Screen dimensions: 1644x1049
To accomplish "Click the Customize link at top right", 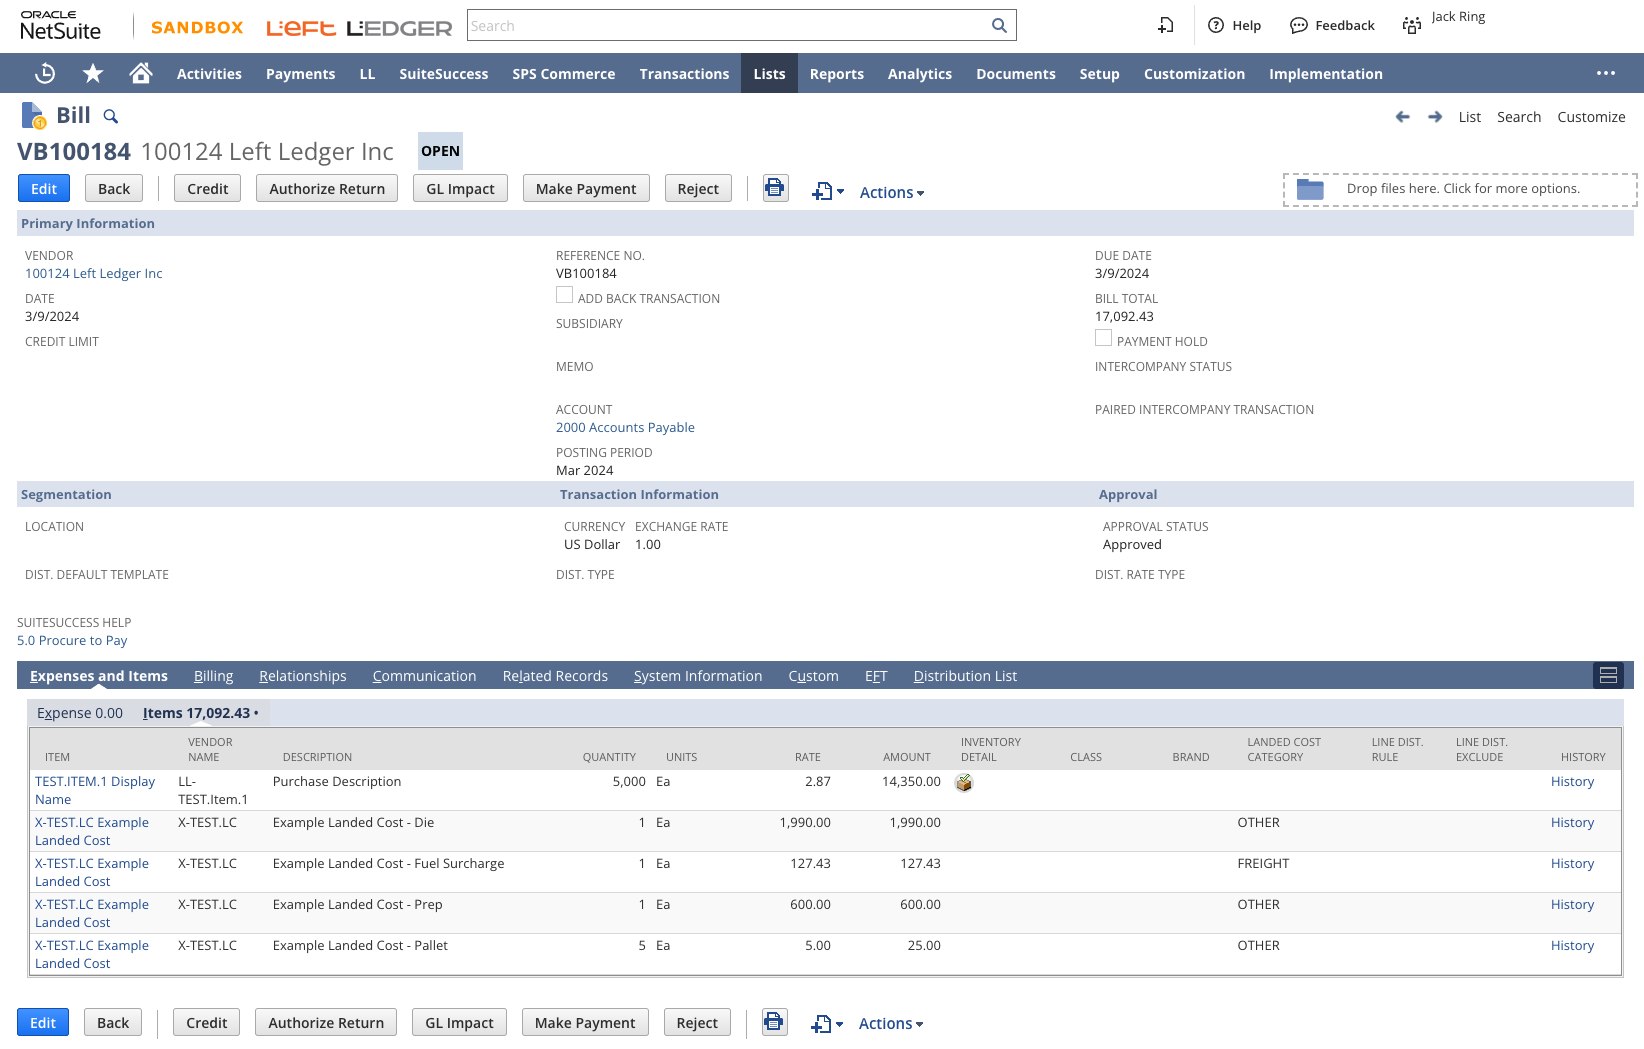I will (x=1591, y=117).
